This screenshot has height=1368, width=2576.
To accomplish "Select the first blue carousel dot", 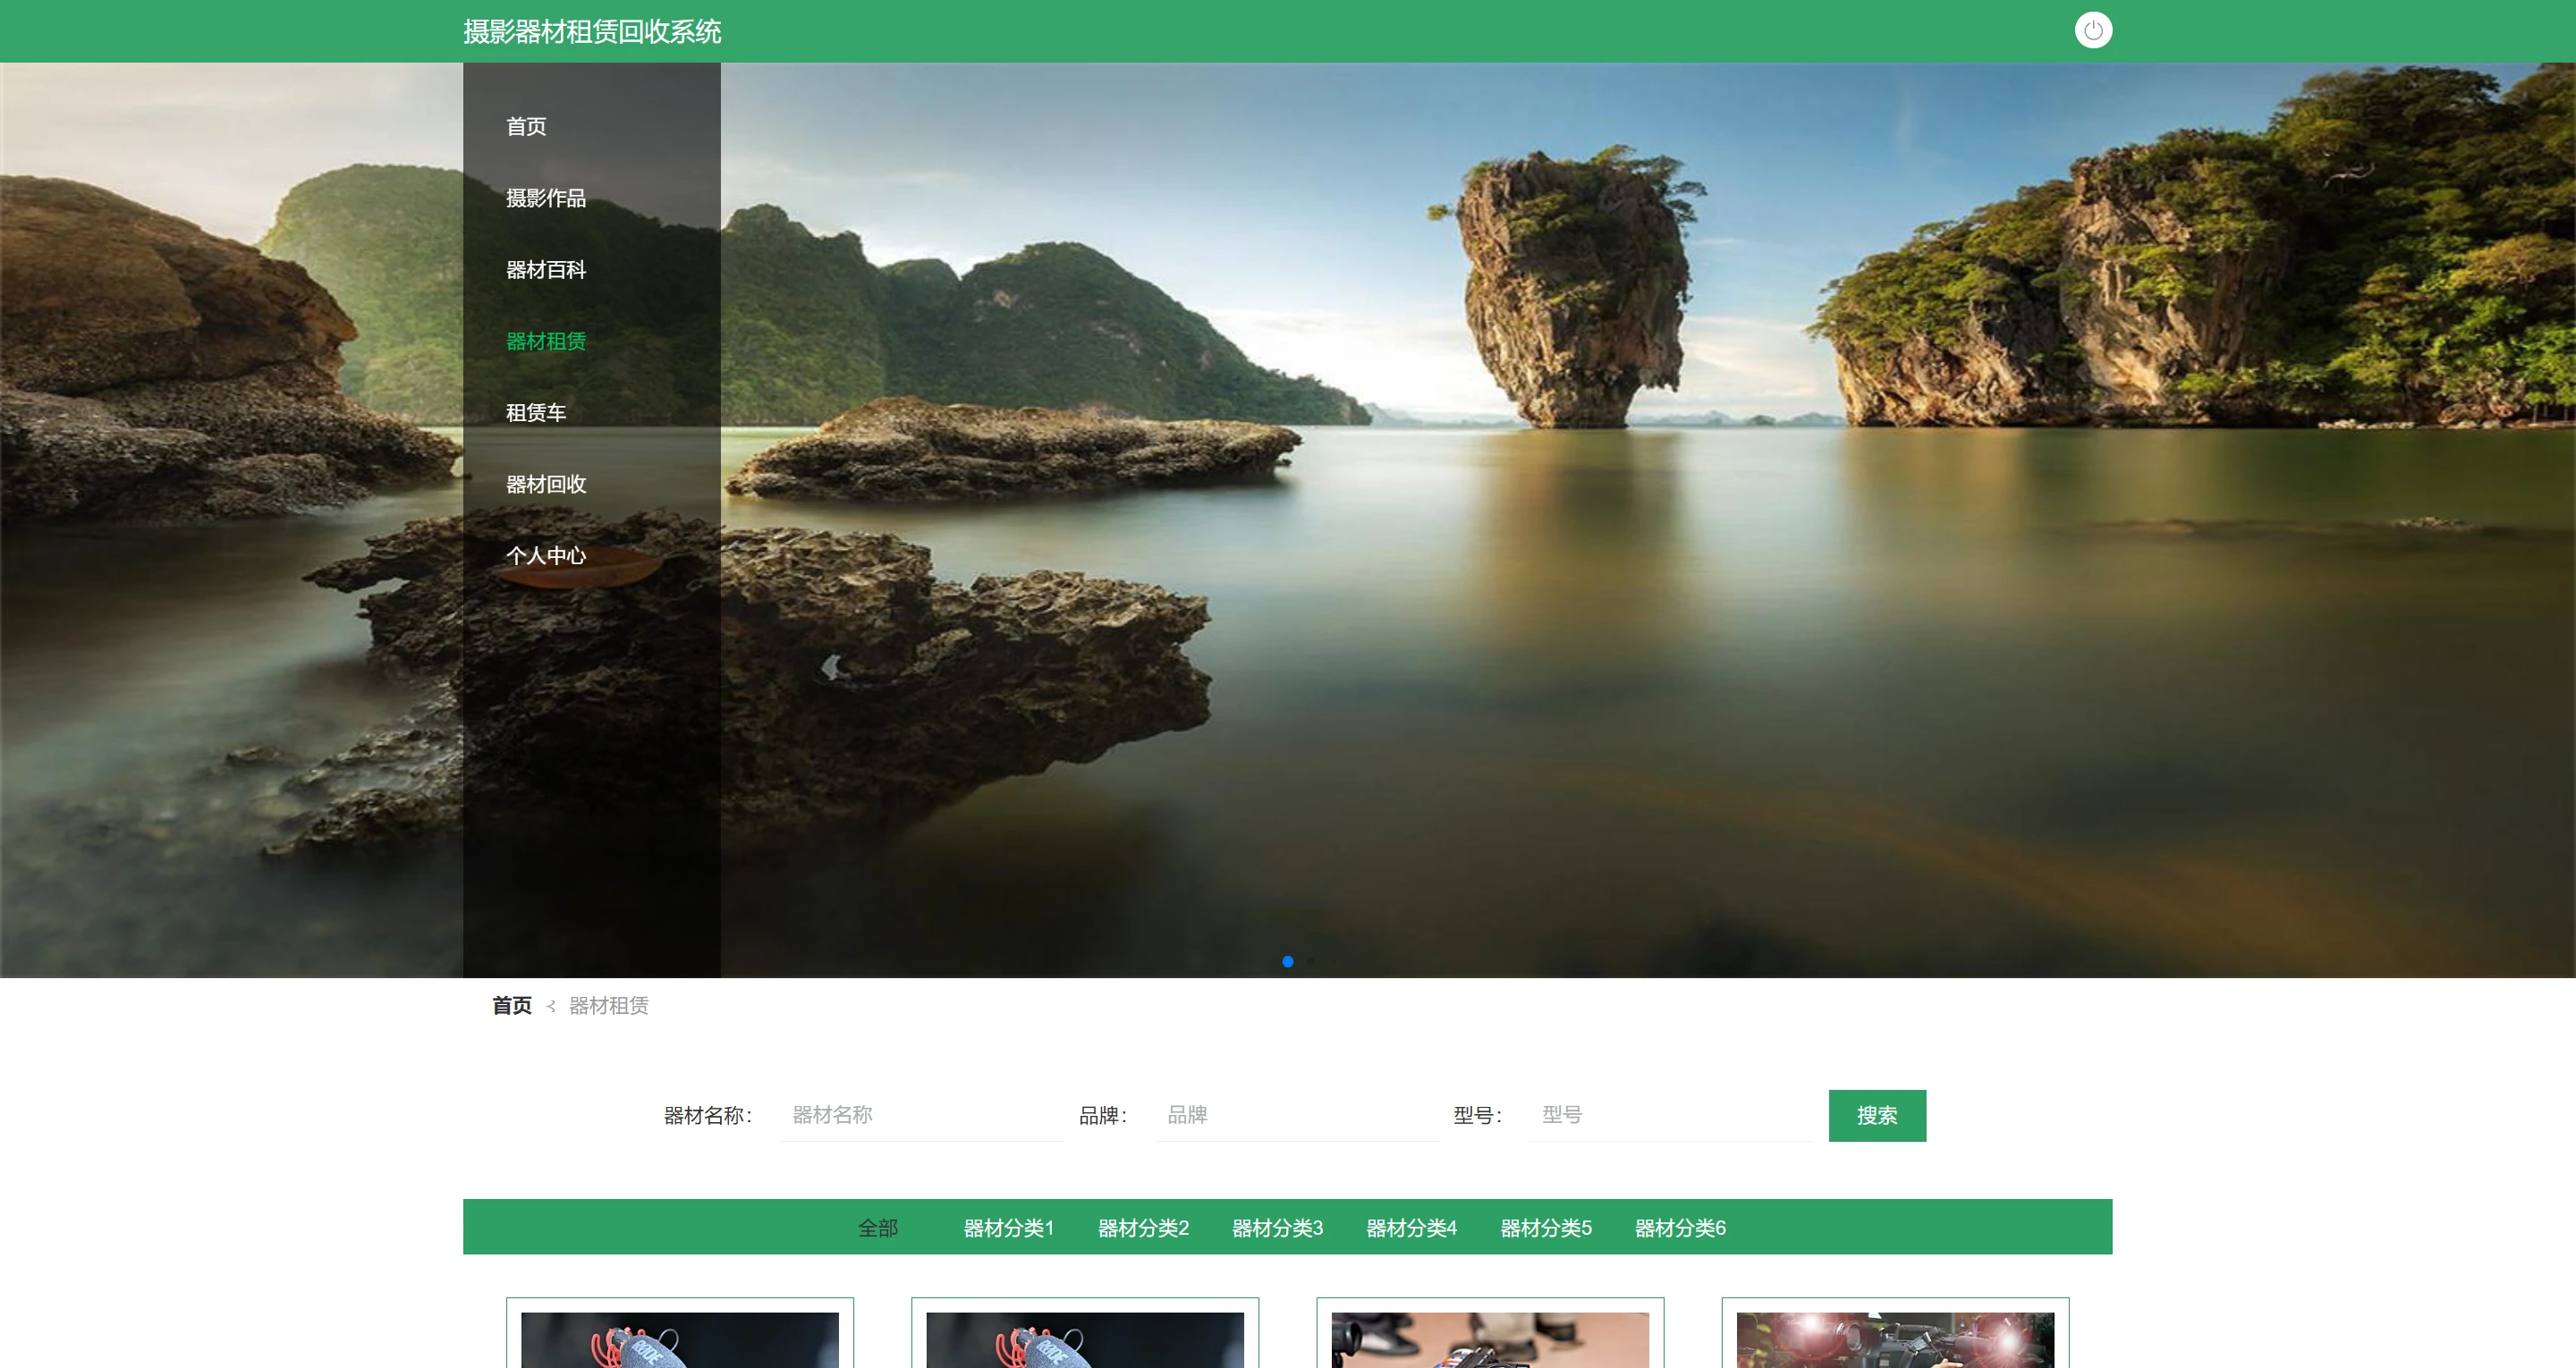I will click(1287, 962).
